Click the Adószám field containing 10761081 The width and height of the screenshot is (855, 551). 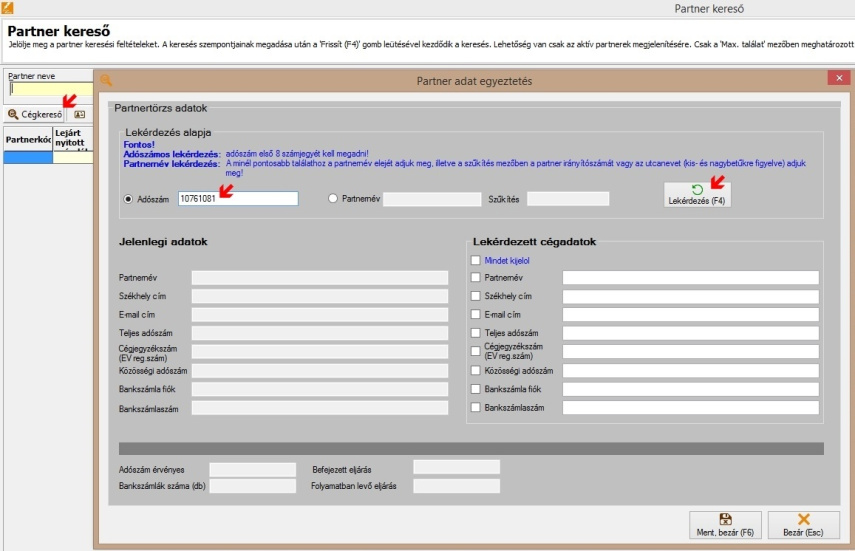(238, 199)
